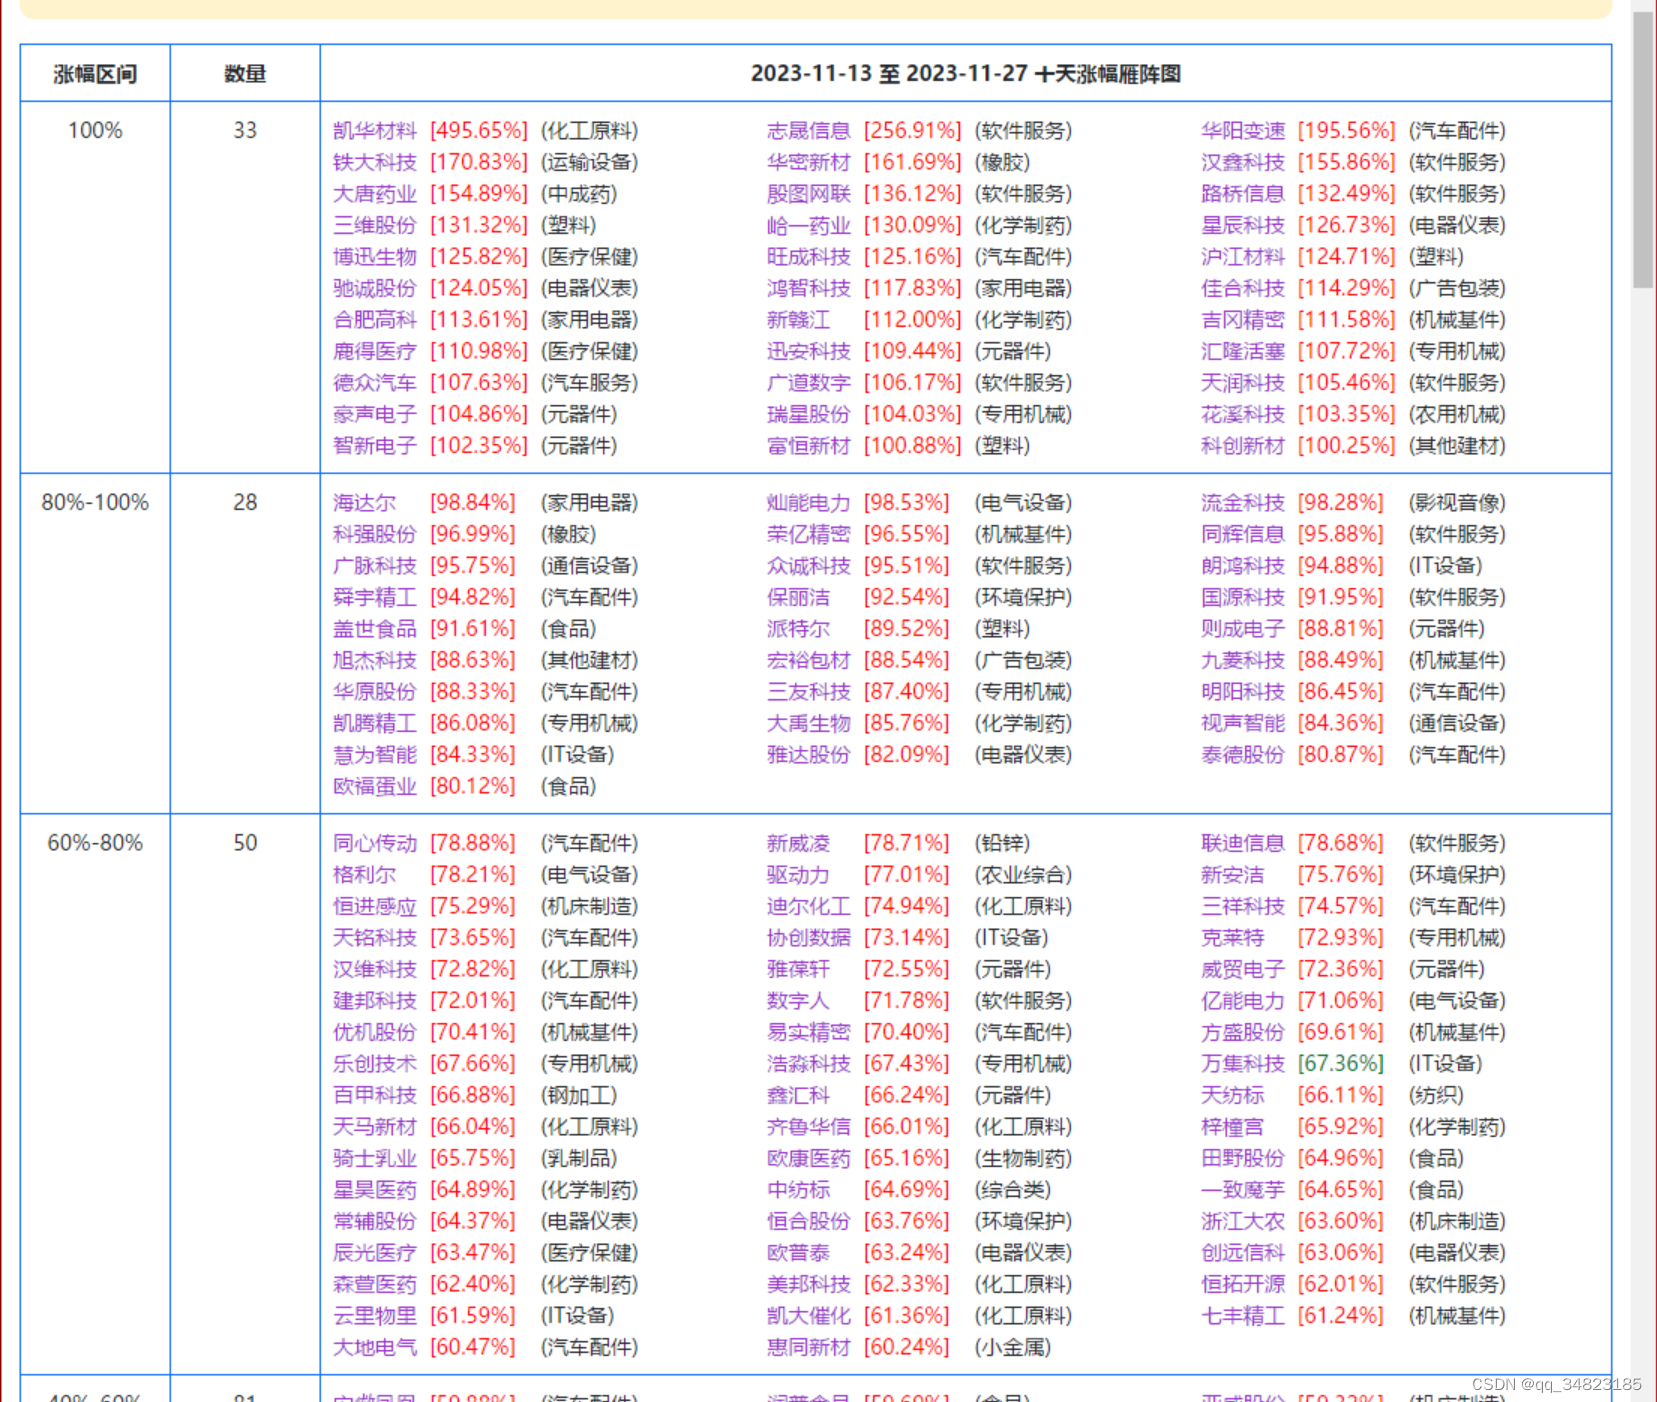Open the 广脉科技 link
Viewport: 1657px width, 1402px height.
[x=375, y=566]
